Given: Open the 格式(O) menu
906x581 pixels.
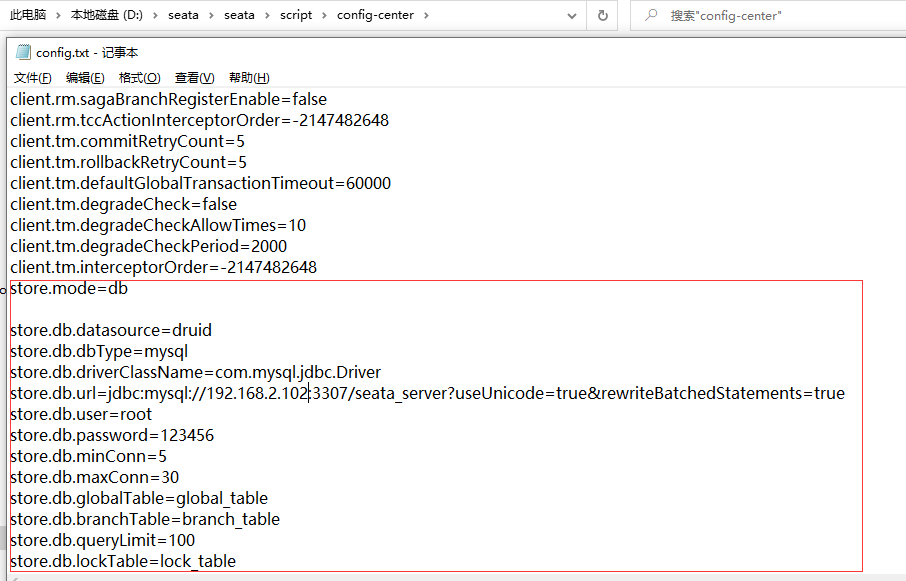Looking at the screenshot, I should (139, 78).
